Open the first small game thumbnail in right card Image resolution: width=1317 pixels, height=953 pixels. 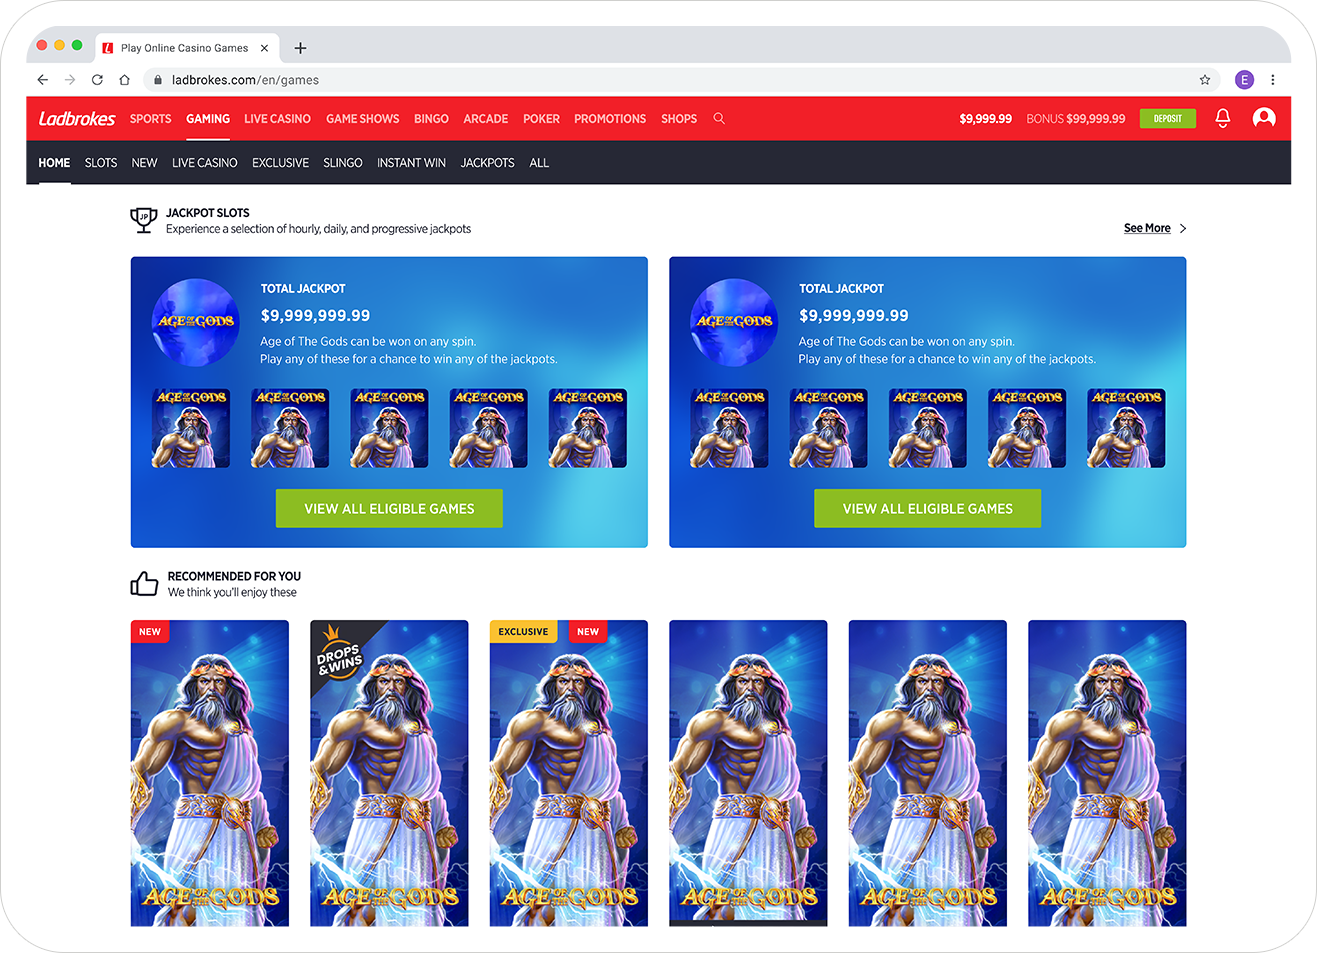click(729, 428)
